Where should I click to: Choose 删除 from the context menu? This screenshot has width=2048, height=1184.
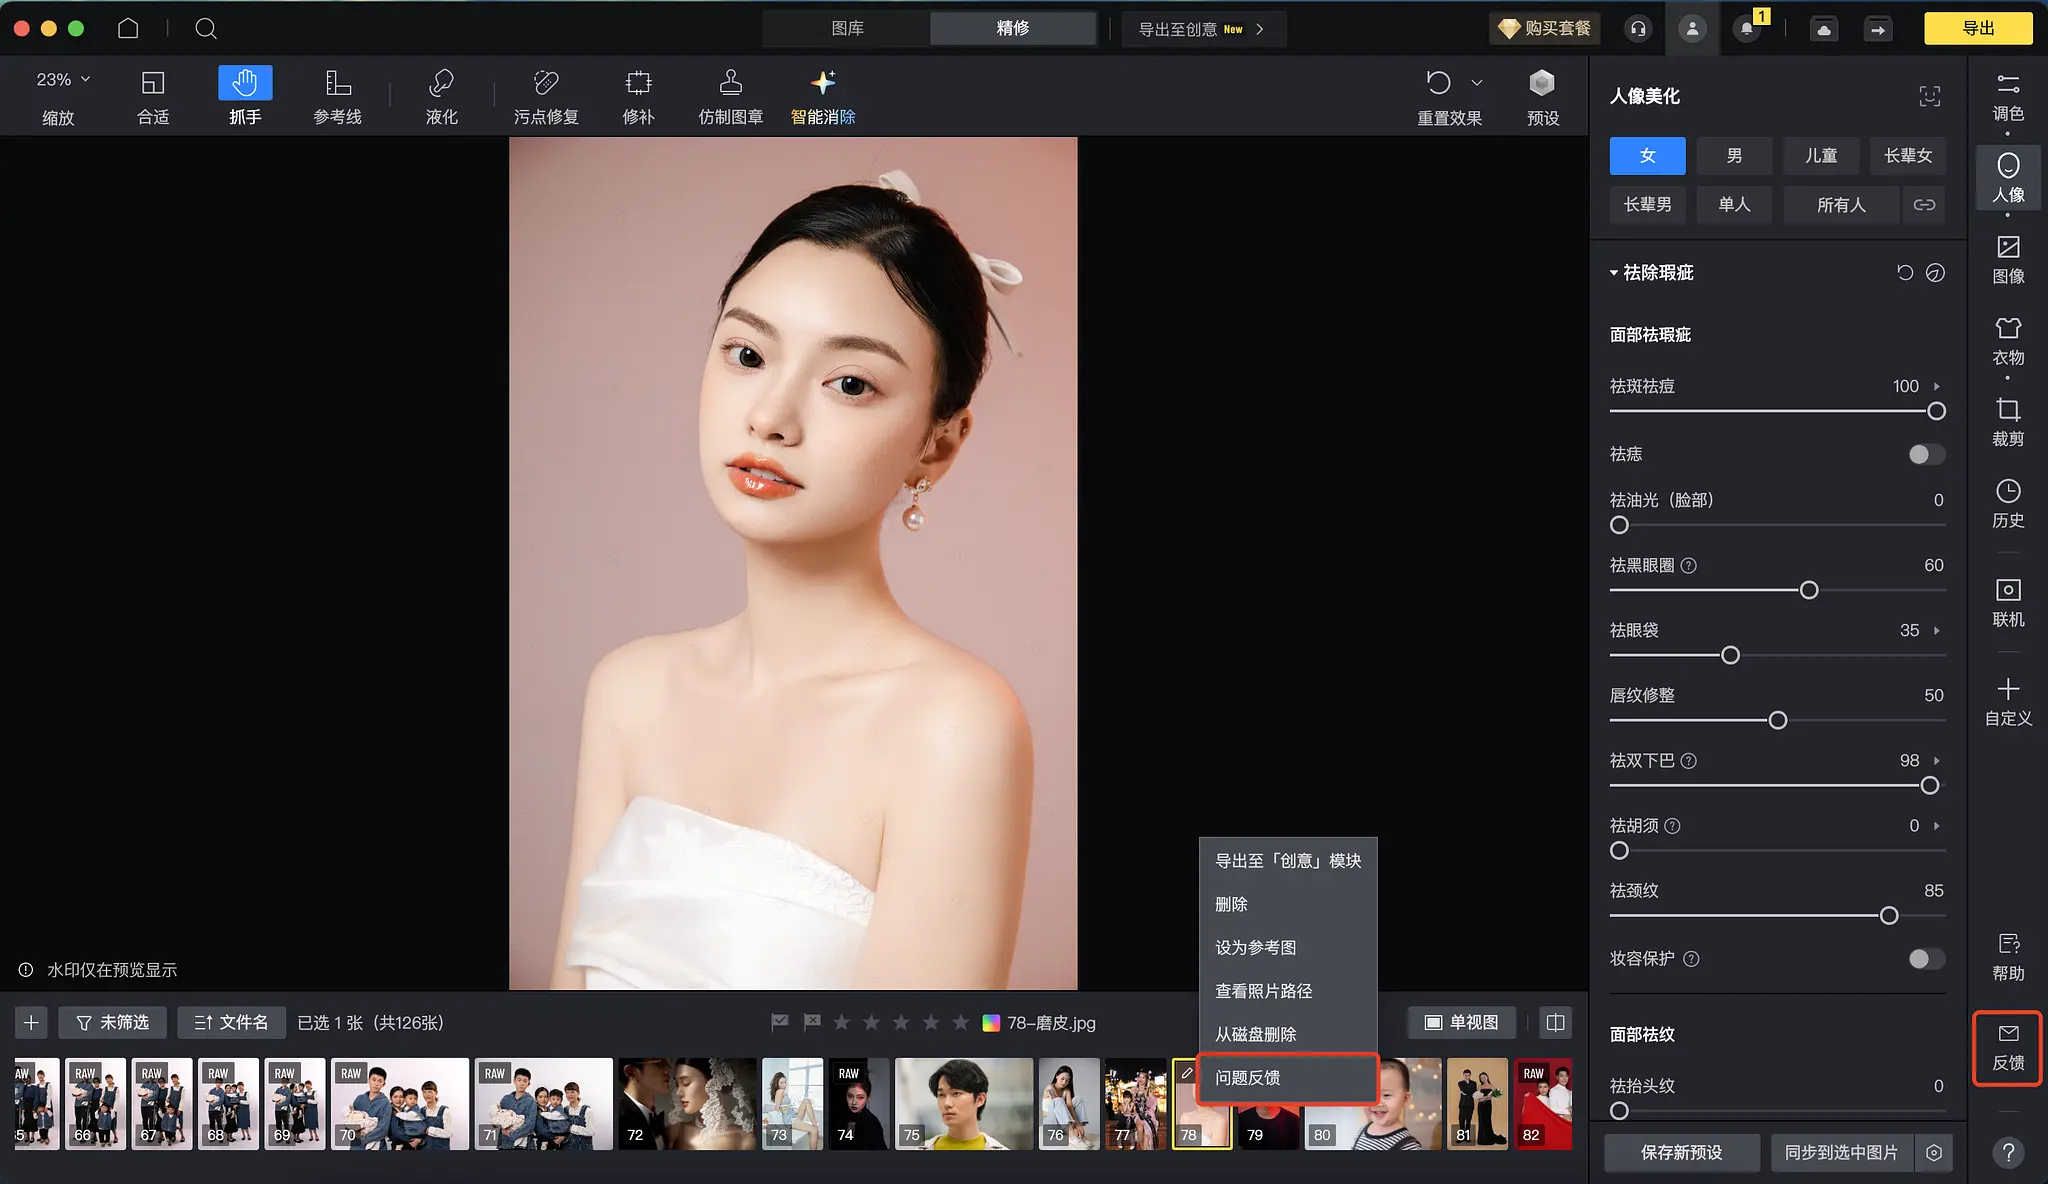click(1288, 904)
